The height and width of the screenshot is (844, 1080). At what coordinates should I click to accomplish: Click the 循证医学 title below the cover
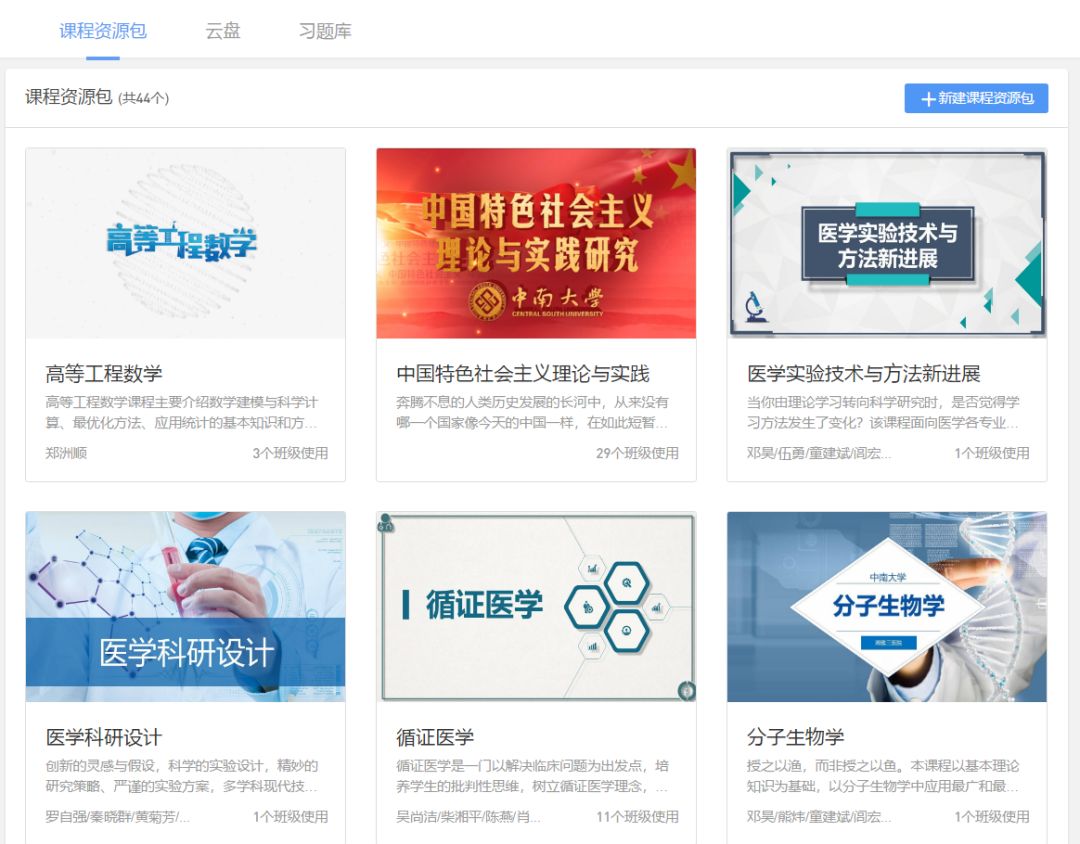[435, 738]
